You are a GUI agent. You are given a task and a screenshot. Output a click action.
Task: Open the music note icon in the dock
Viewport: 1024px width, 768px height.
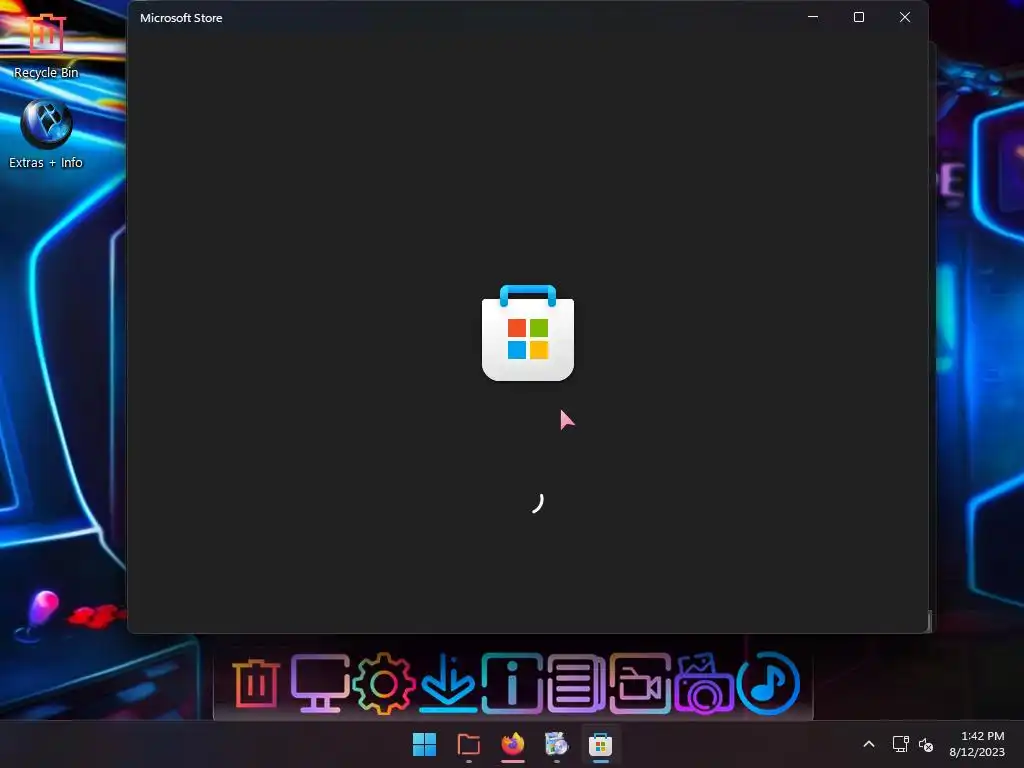pos(768,684)
